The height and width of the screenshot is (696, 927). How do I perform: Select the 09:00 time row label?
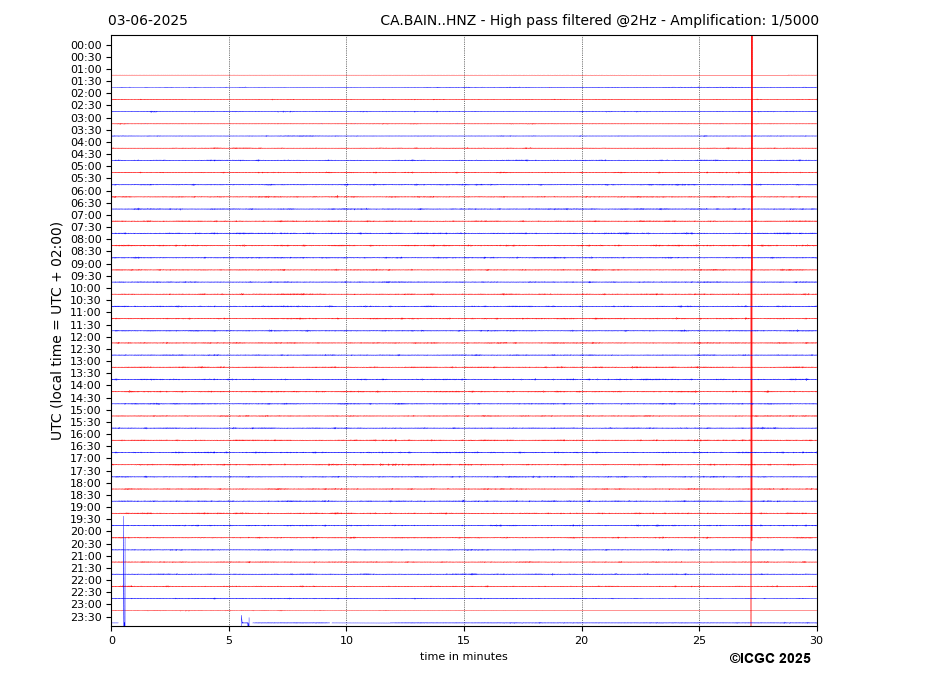(86, 264)
